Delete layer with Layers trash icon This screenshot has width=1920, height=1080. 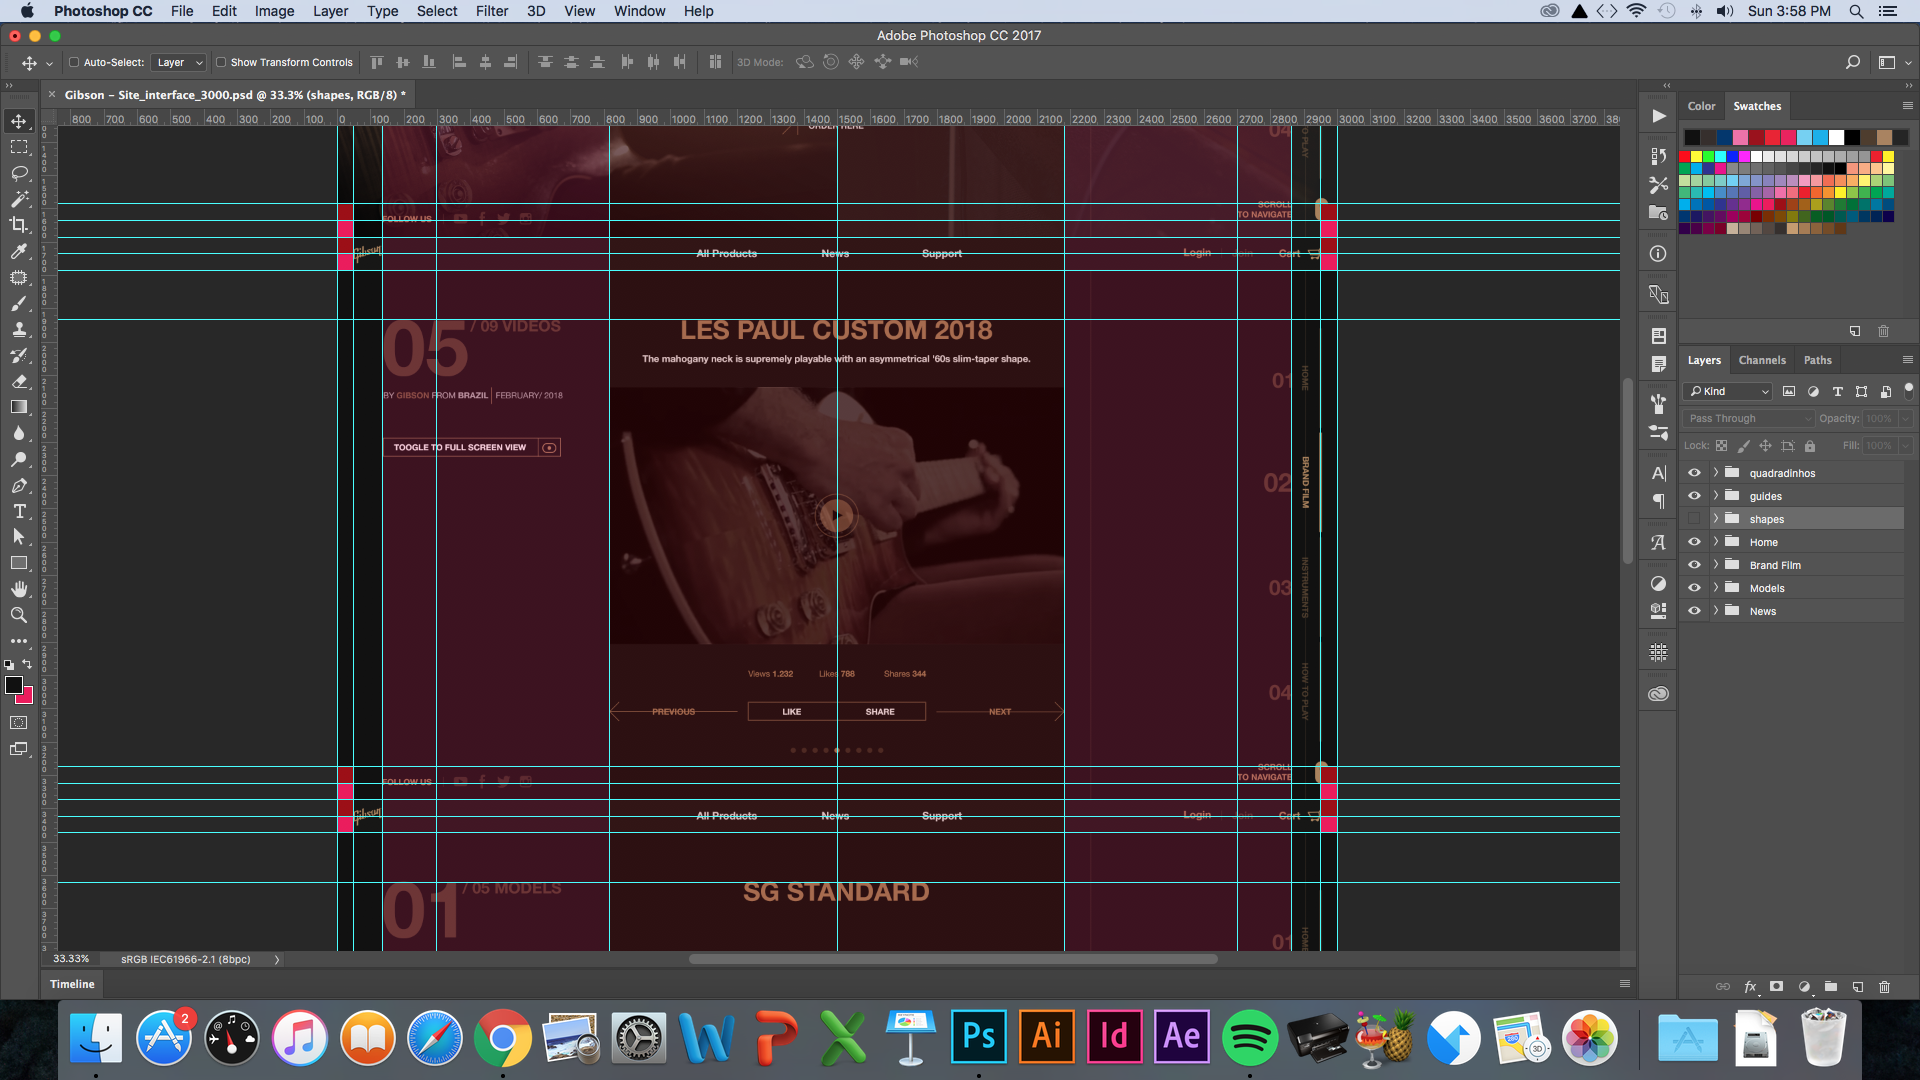click(x=1885, y=987)
